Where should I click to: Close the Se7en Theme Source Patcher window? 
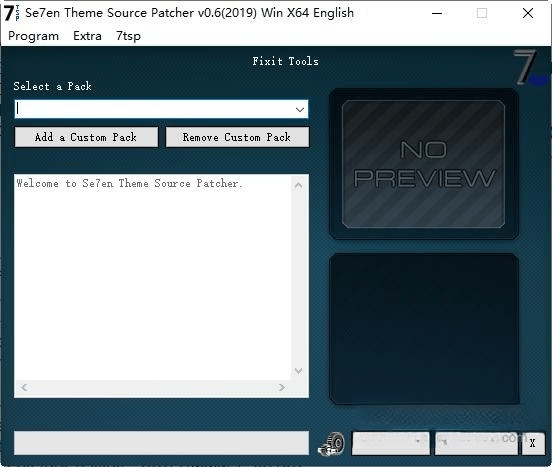coord(528,13)
